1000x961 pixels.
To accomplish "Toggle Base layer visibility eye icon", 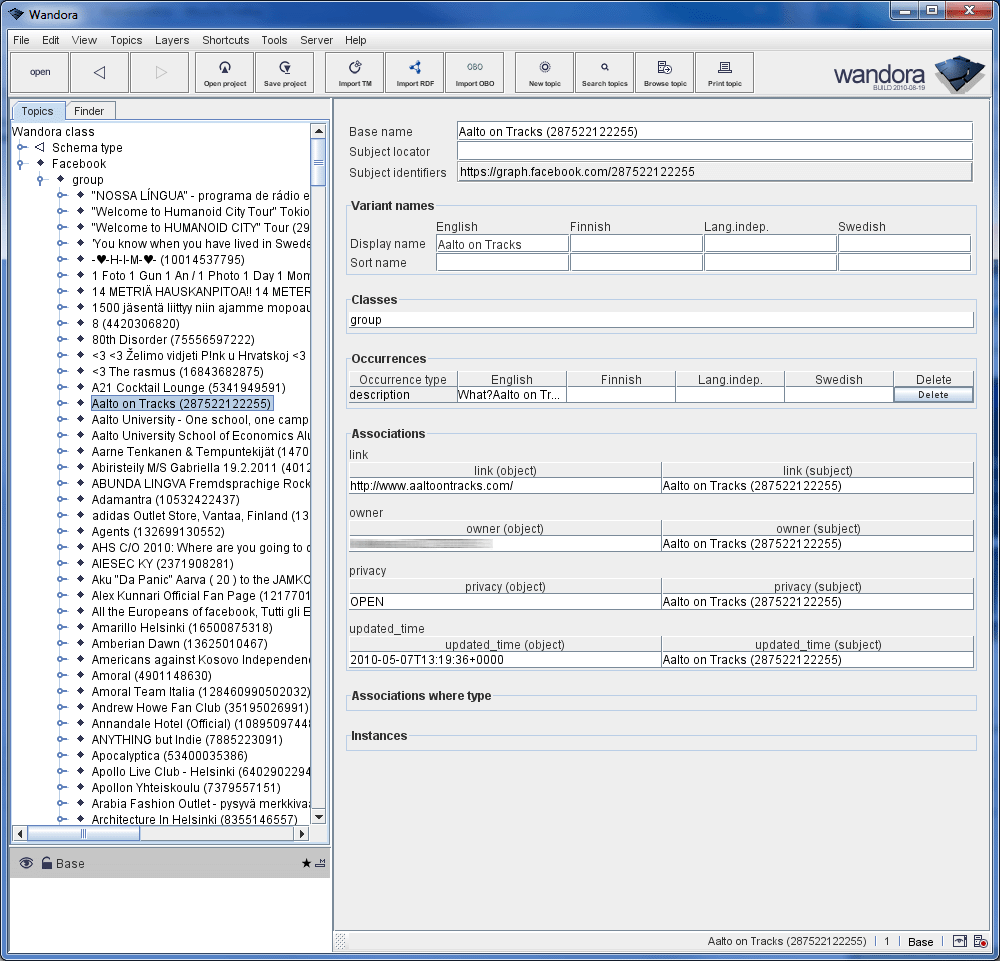I will pos(26,863).
